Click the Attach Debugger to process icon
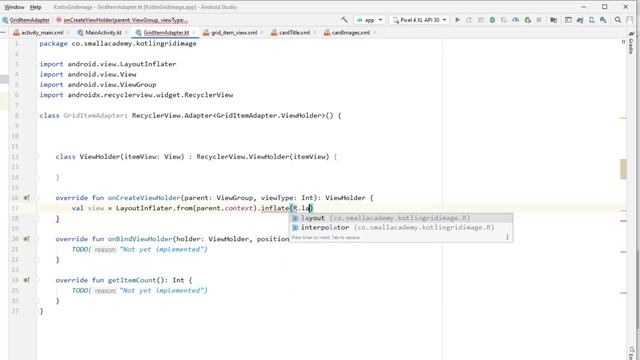 (x=527, y=20)
